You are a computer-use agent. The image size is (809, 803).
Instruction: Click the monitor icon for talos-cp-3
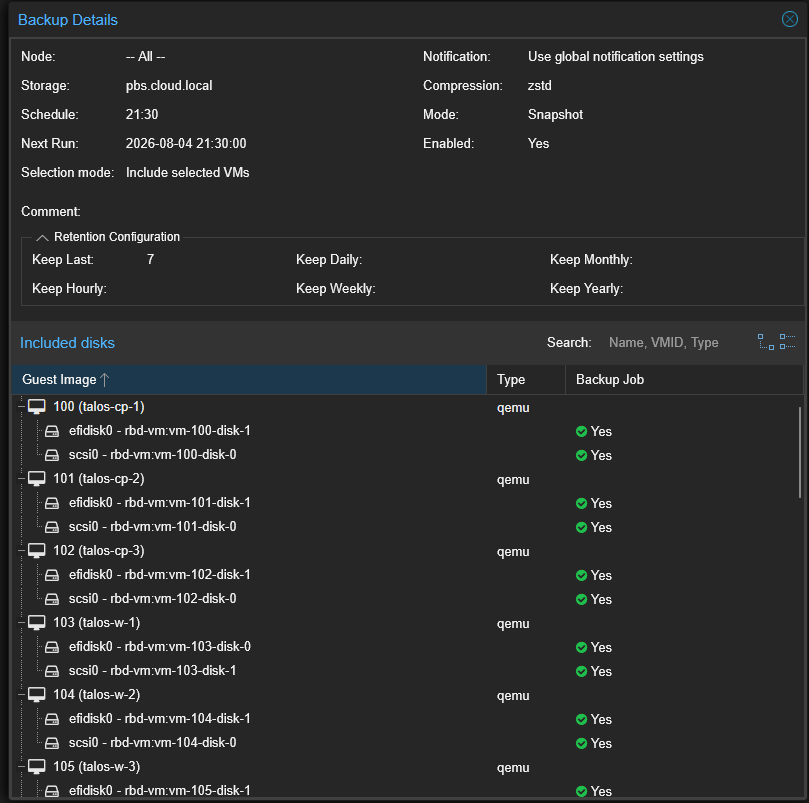click(x=37, y=551)
